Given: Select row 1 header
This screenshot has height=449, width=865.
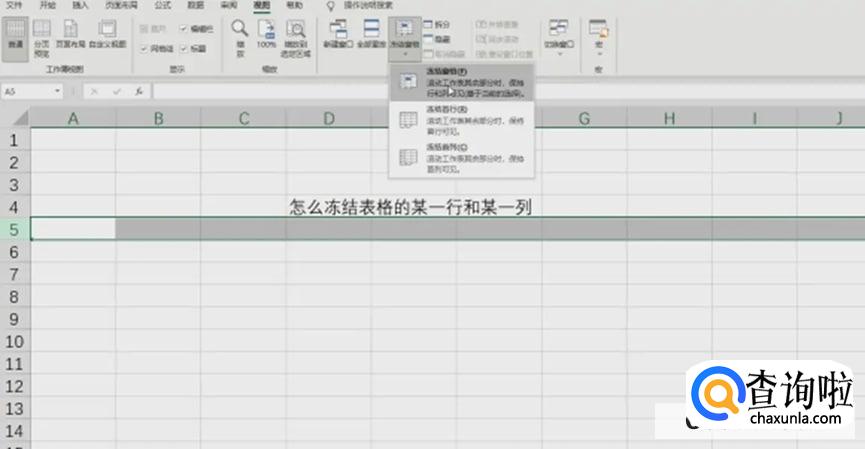Looking at the screenshot, I should pos(14,140).
